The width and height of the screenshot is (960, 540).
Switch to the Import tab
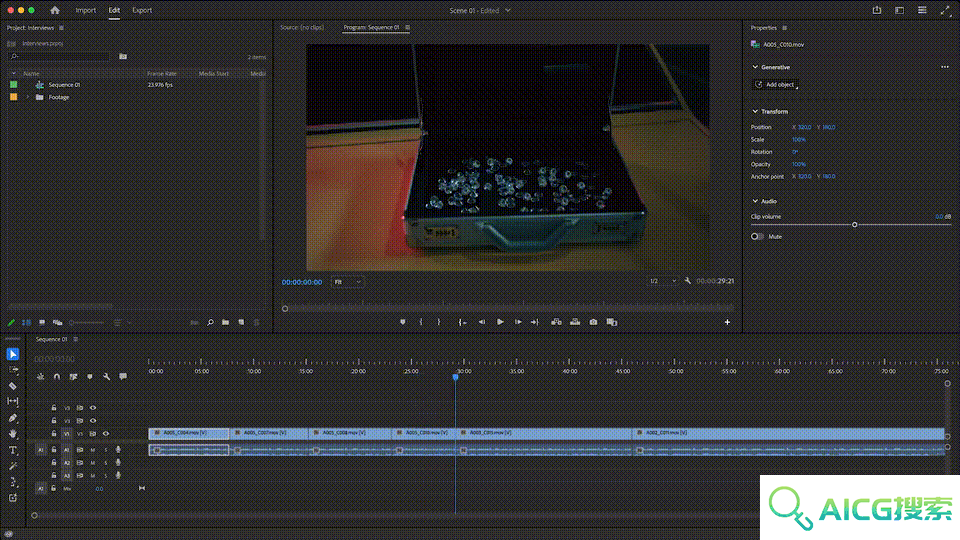[x=86, y=10]
